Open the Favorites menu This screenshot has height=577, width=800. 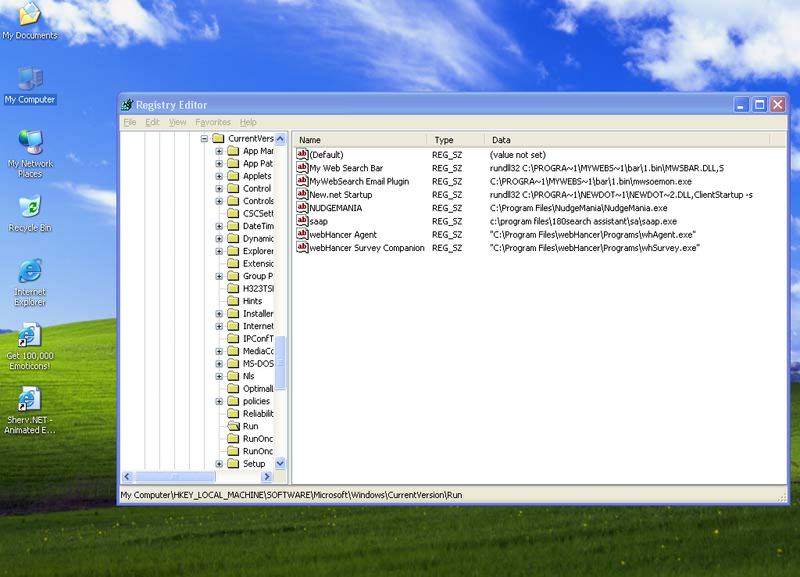pos(213,122)
